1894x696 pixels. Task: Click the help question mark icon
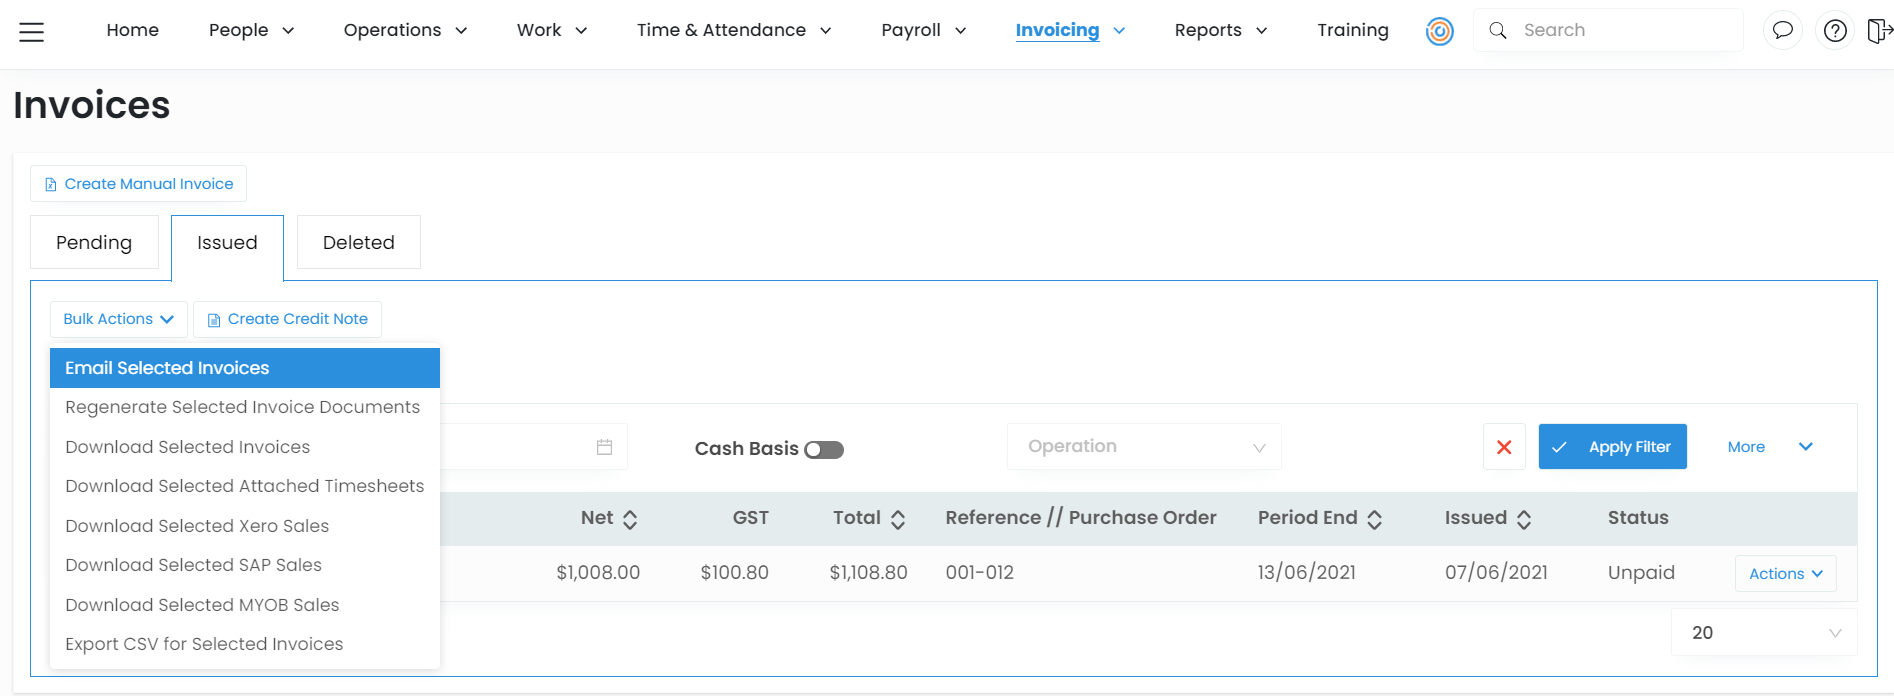tap(1835, 31)
